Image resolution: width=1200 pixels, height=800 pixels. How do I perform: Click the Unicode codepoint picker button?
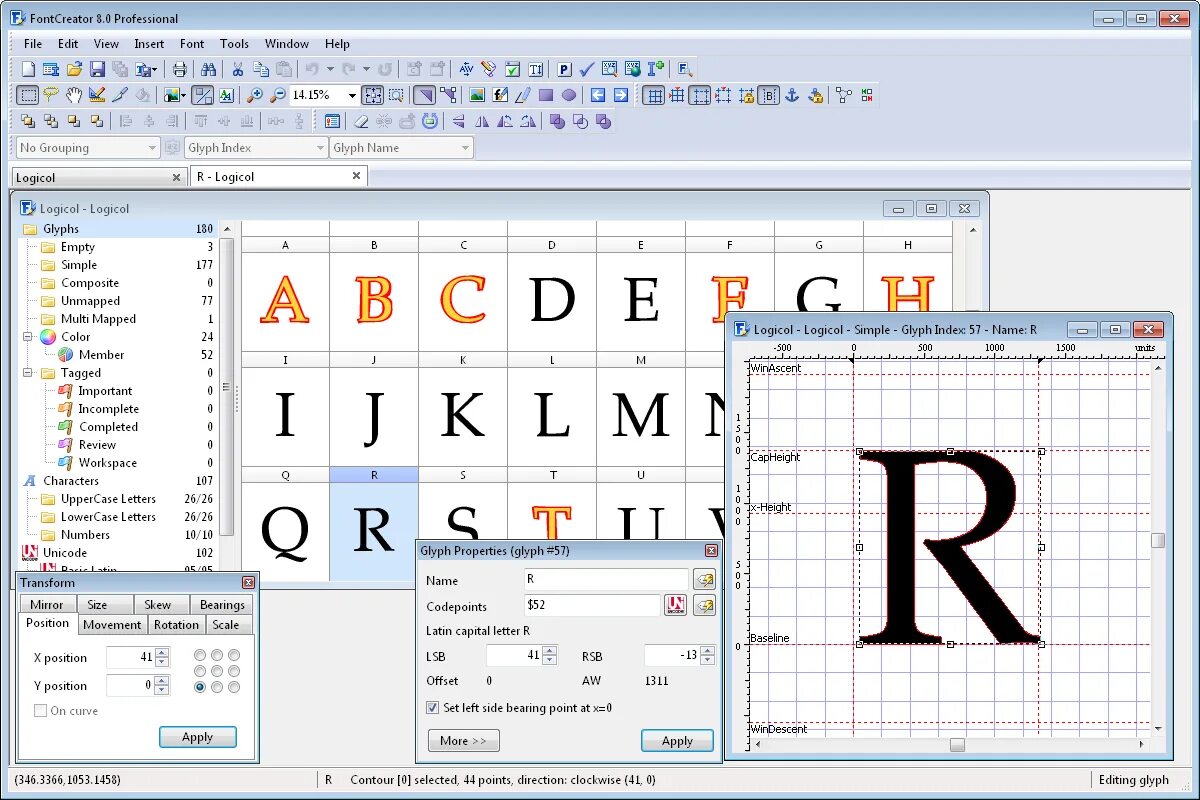(676, 605)
